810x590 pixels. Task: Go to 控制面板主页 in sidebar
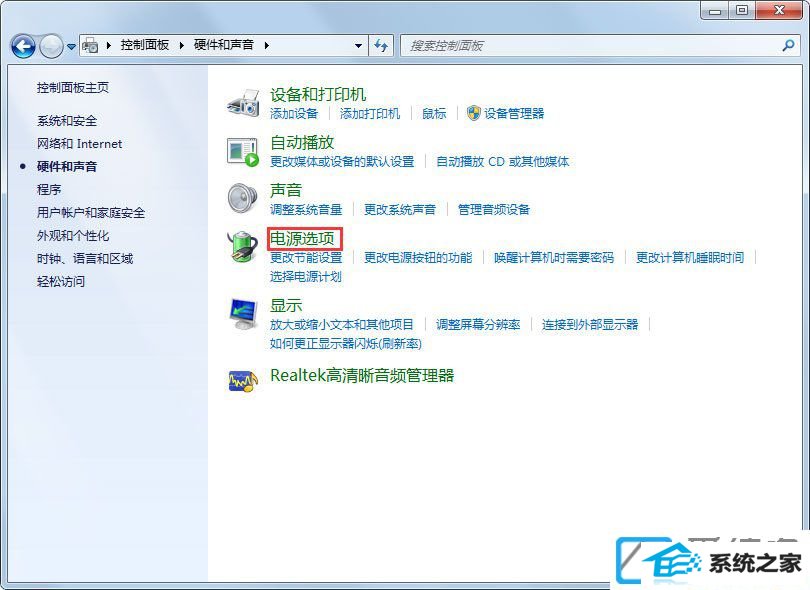click(x=73, y=88)
